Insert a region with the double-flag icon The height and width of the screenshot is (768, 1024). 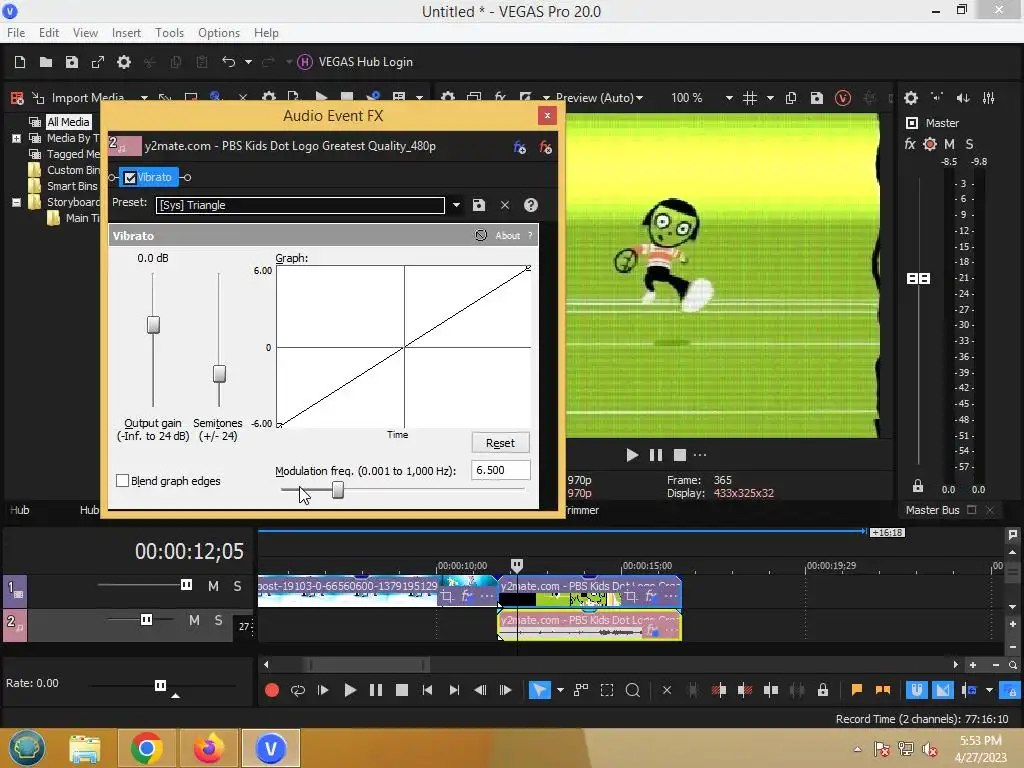click(883, 690)
